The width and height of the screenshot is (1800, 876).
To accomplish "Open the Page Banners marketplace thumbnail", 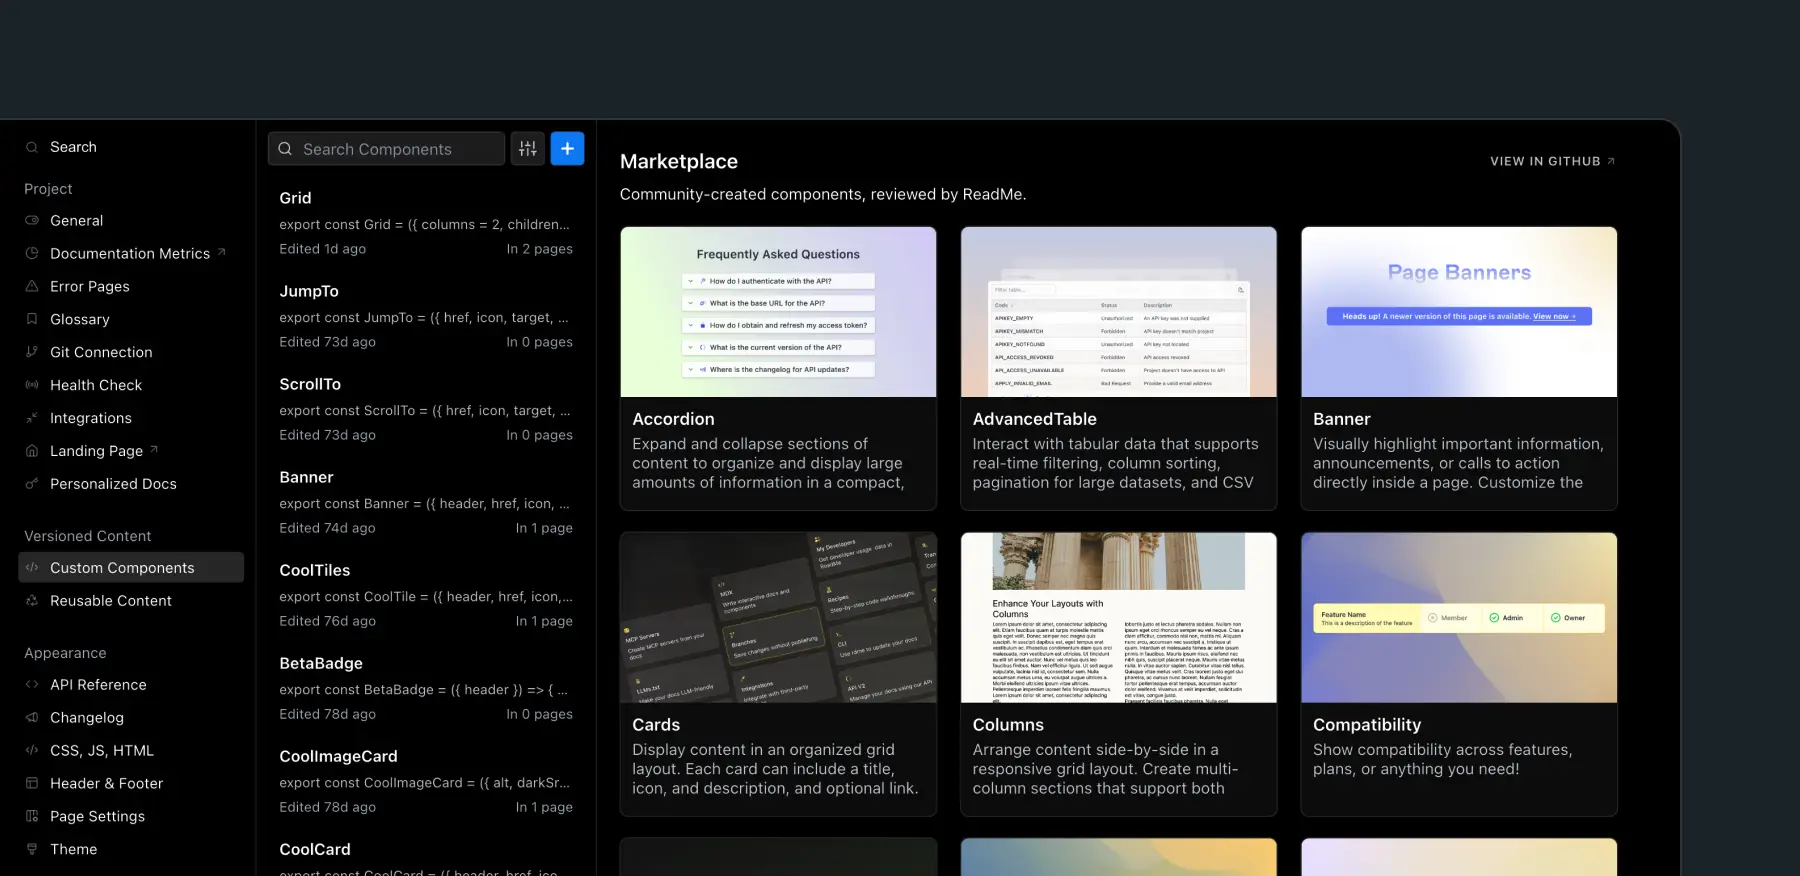I will tap(1459, 312).
